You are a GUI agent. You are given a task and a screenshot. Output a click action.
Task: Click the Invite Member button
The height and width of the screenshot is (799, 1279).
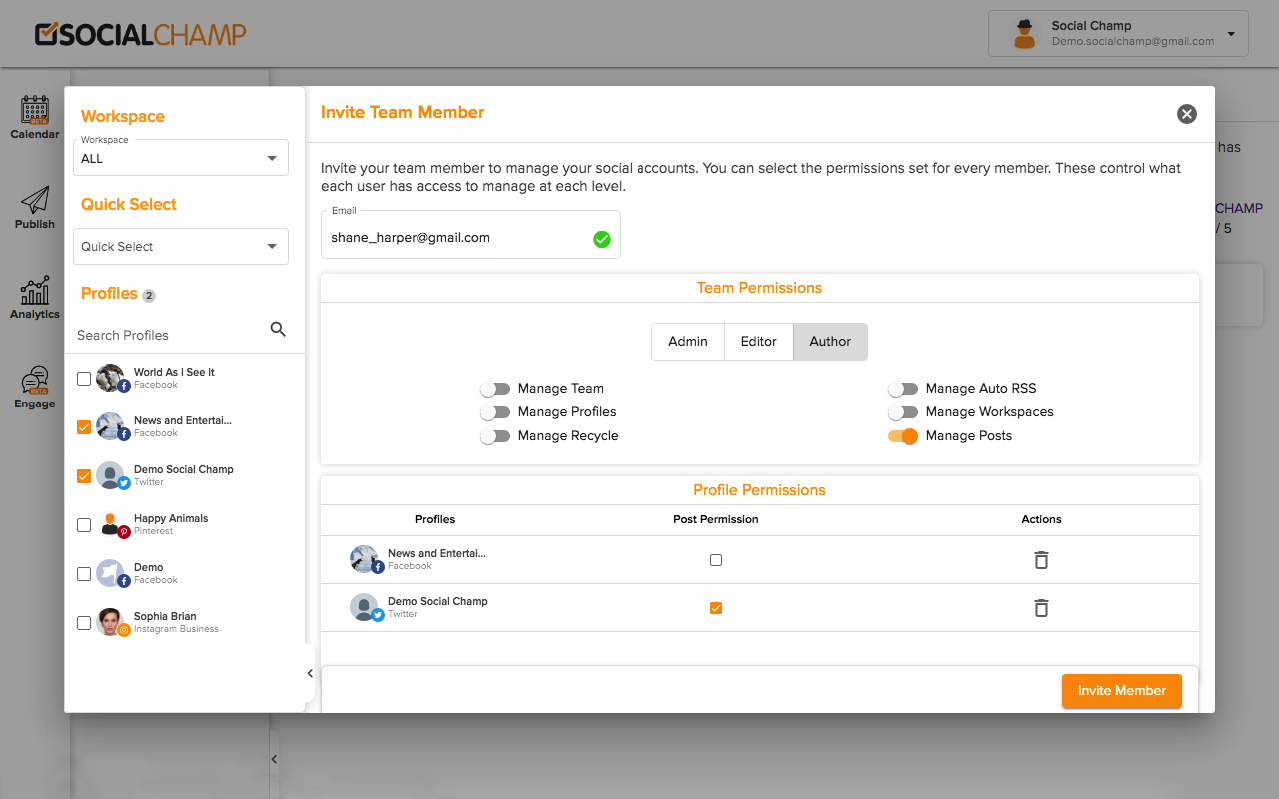click(x=1121, y=691)
